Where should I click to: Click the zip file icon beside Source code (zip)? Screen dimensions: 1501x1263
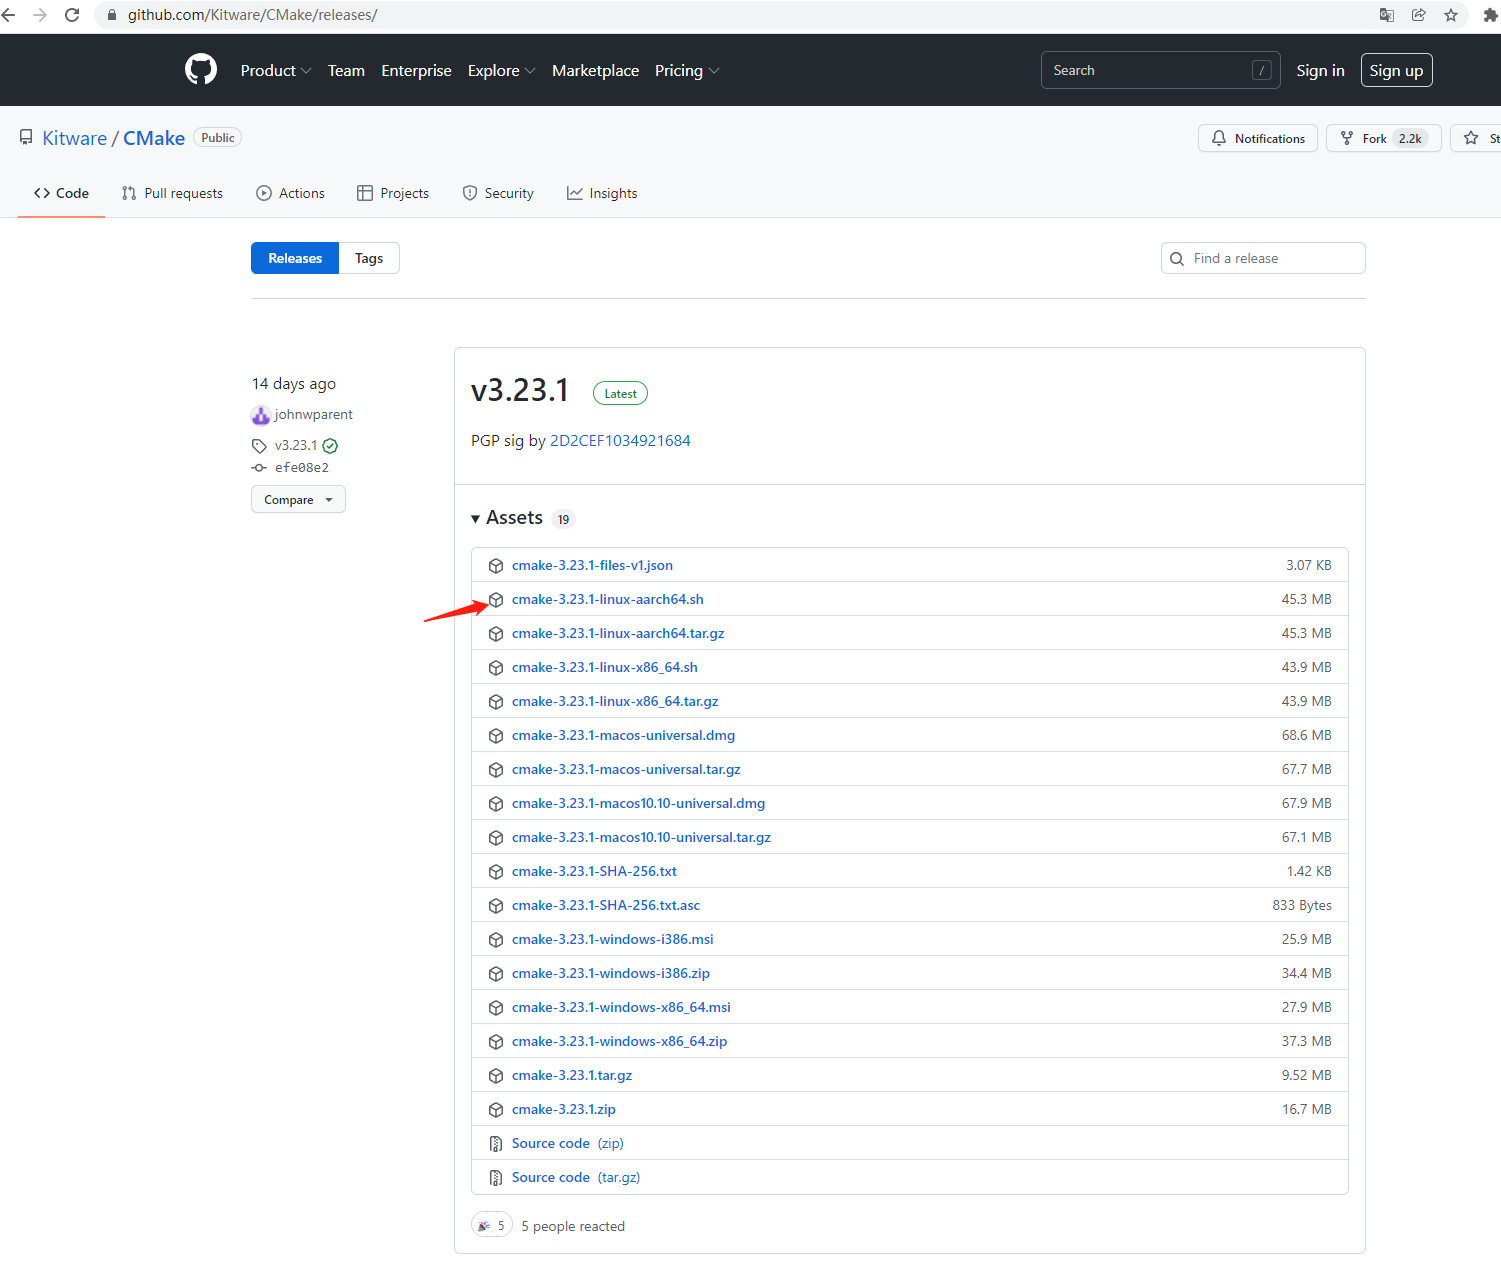[496, 1144]
